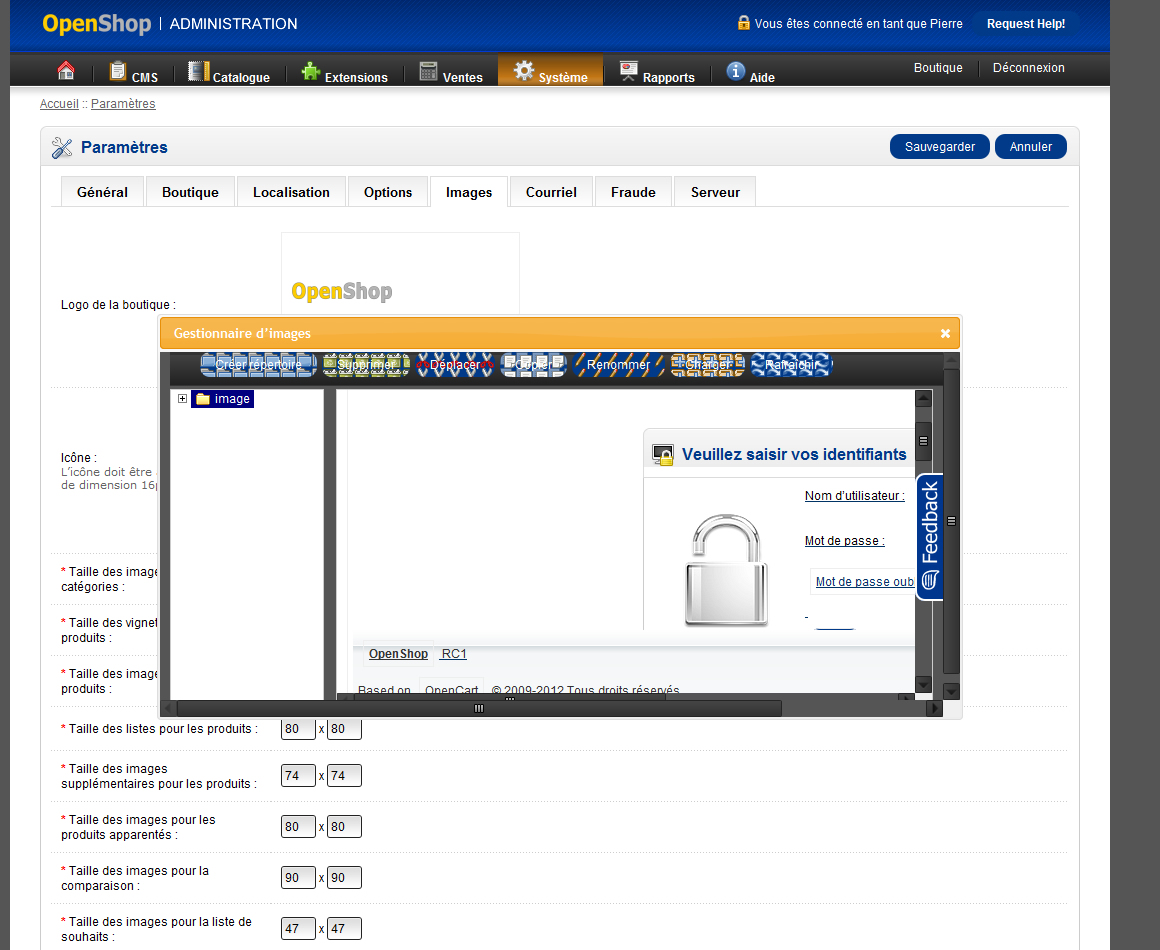The image size is (1160, 950).
Task: Switch to the Fraude tab
Action: (633, 192)
